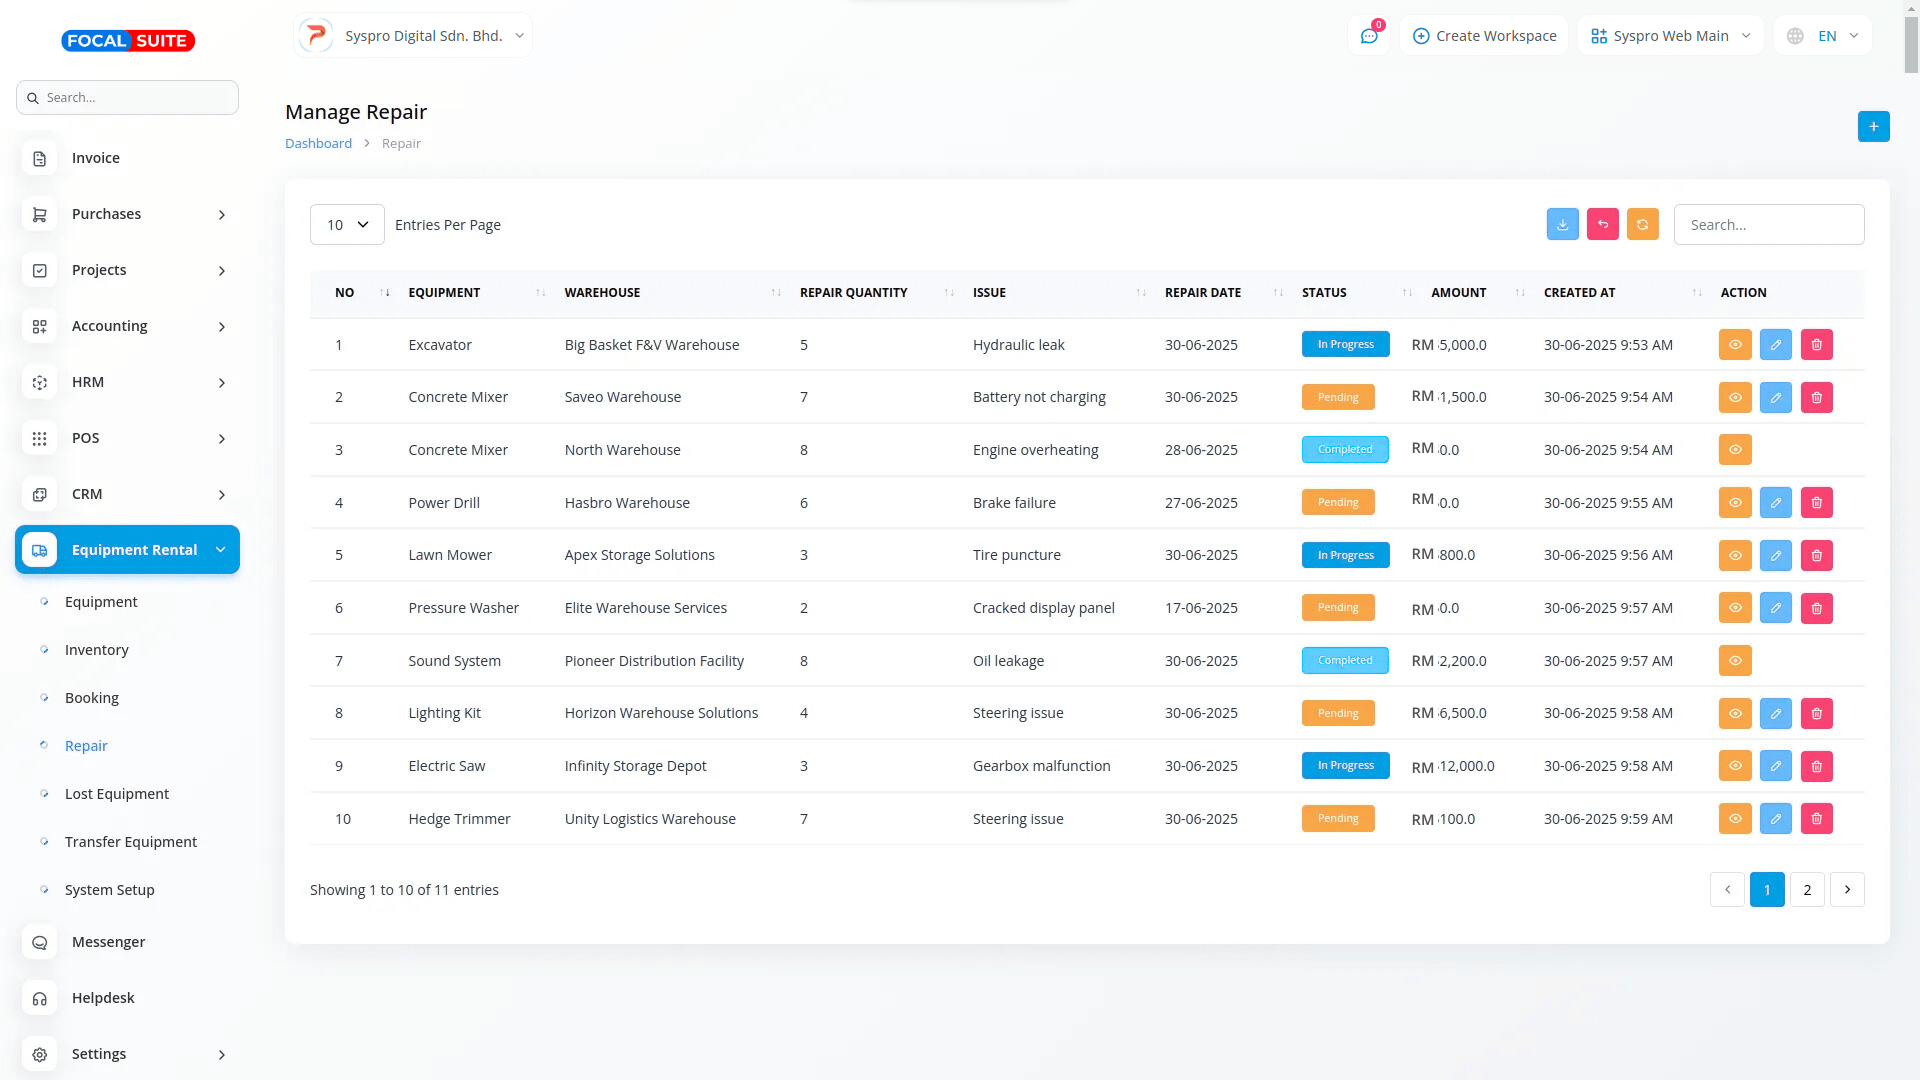
Task: Click the orange refresh reload icon
Action: coord(1642,225)
